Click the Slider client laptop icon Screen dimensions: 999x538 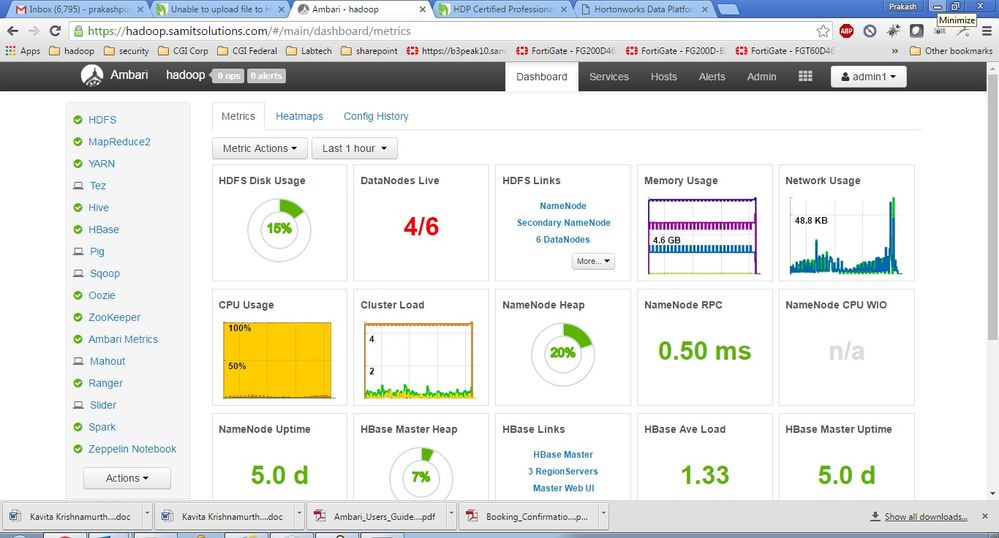pos(78,405)
